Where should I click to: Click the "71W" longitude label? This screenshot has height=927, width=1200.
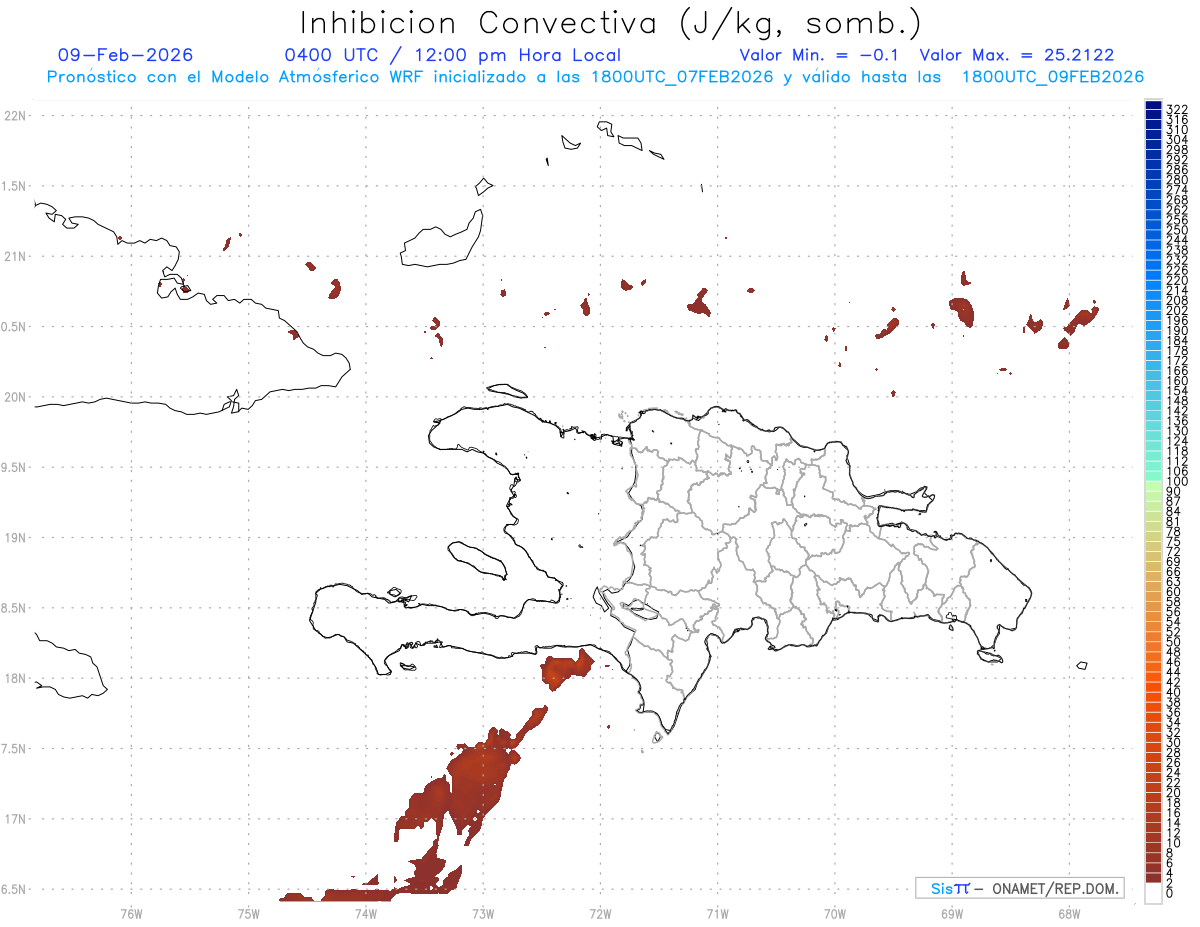717,914
